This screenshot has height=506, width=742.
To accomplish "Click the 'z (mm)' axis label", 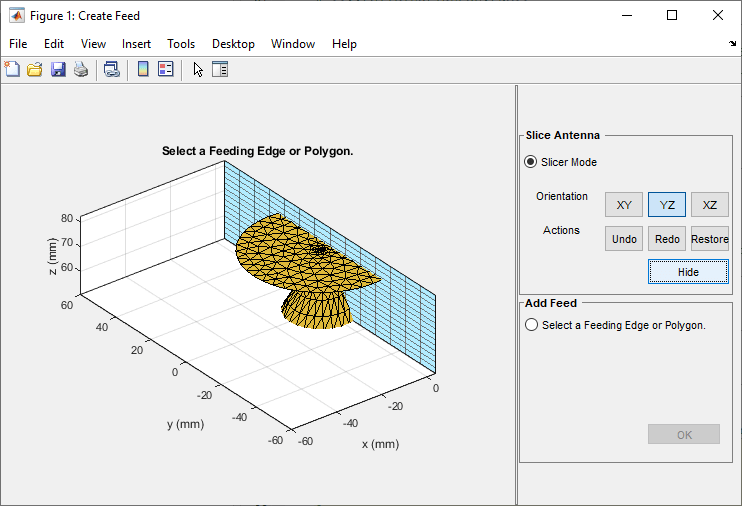I will [x=52, y=256].
